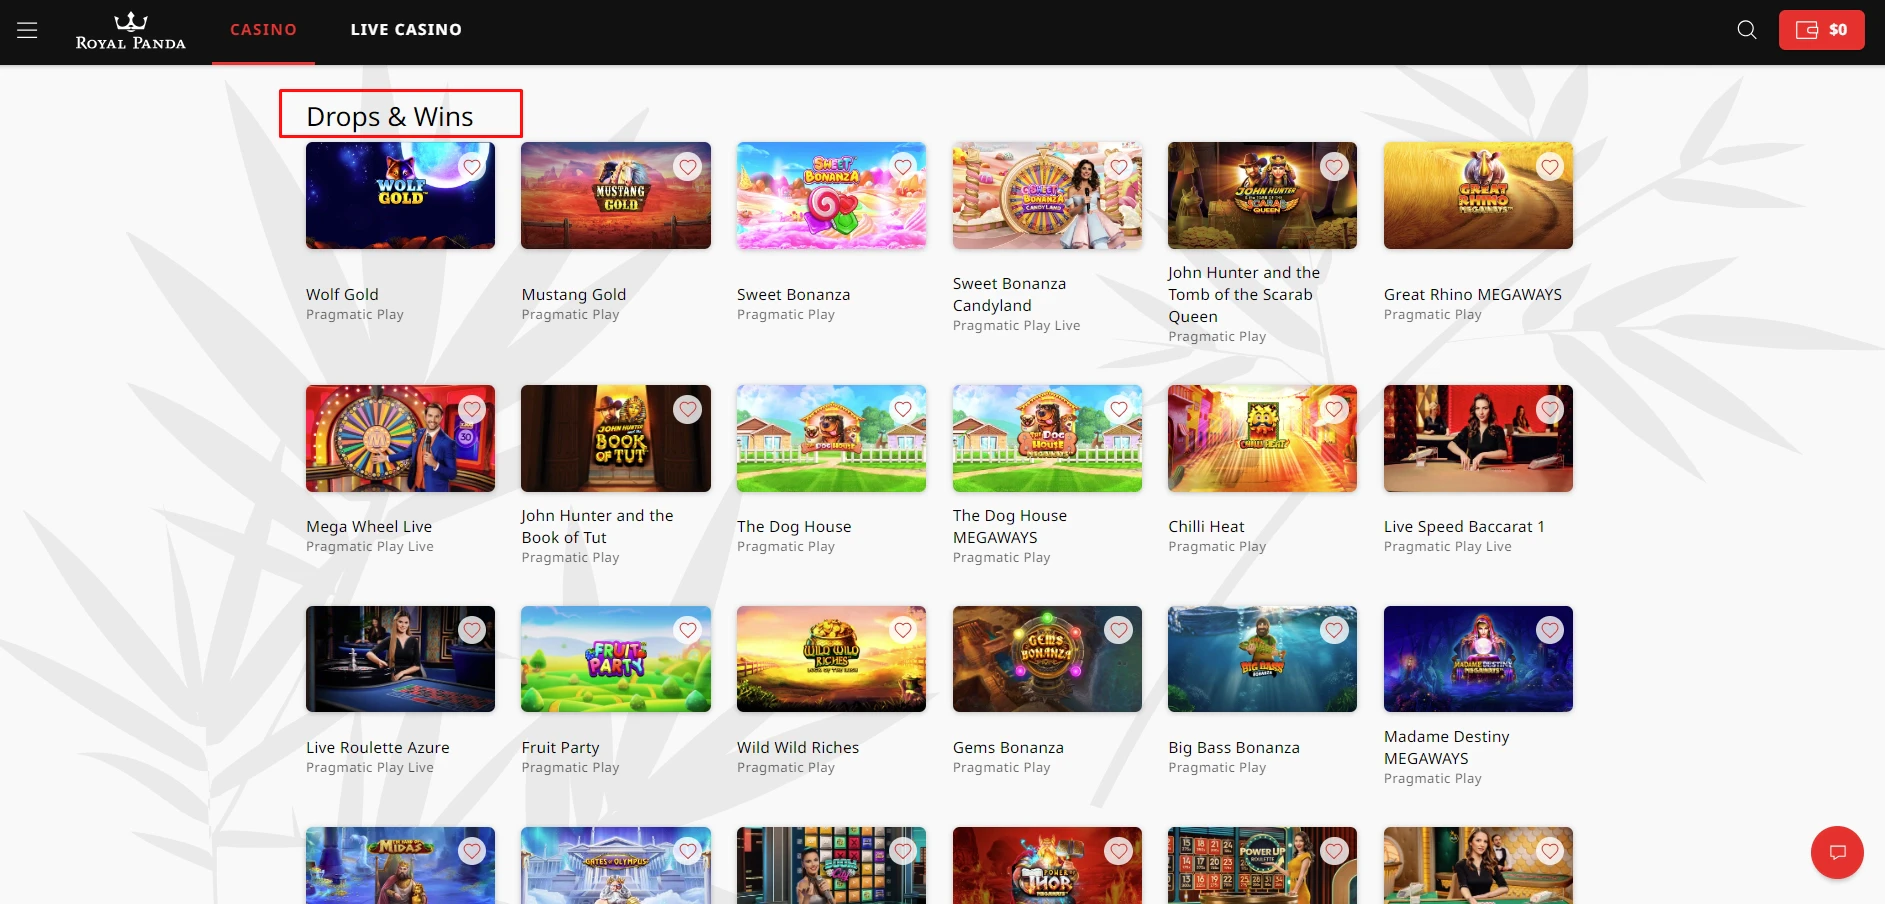Click Madame Destiny MEGAWAYS title

(x=1447, y=747)
